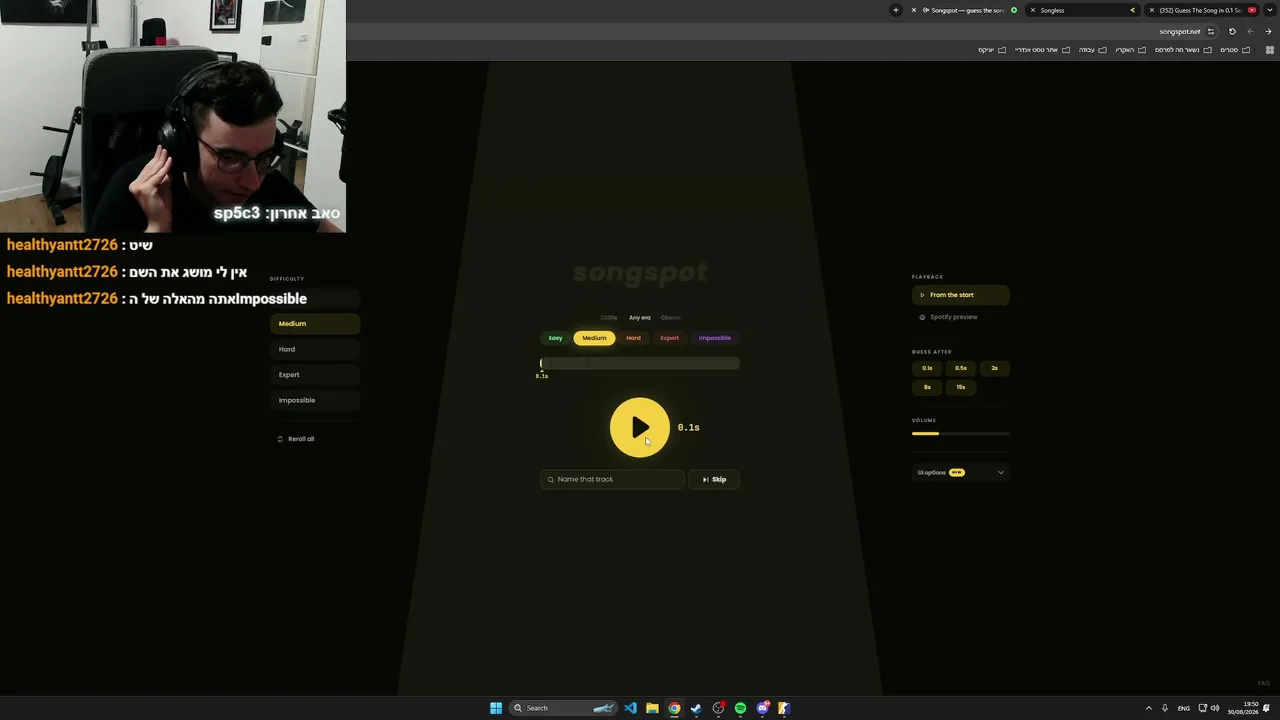Expand the UI options dropdown

point(960,472)
